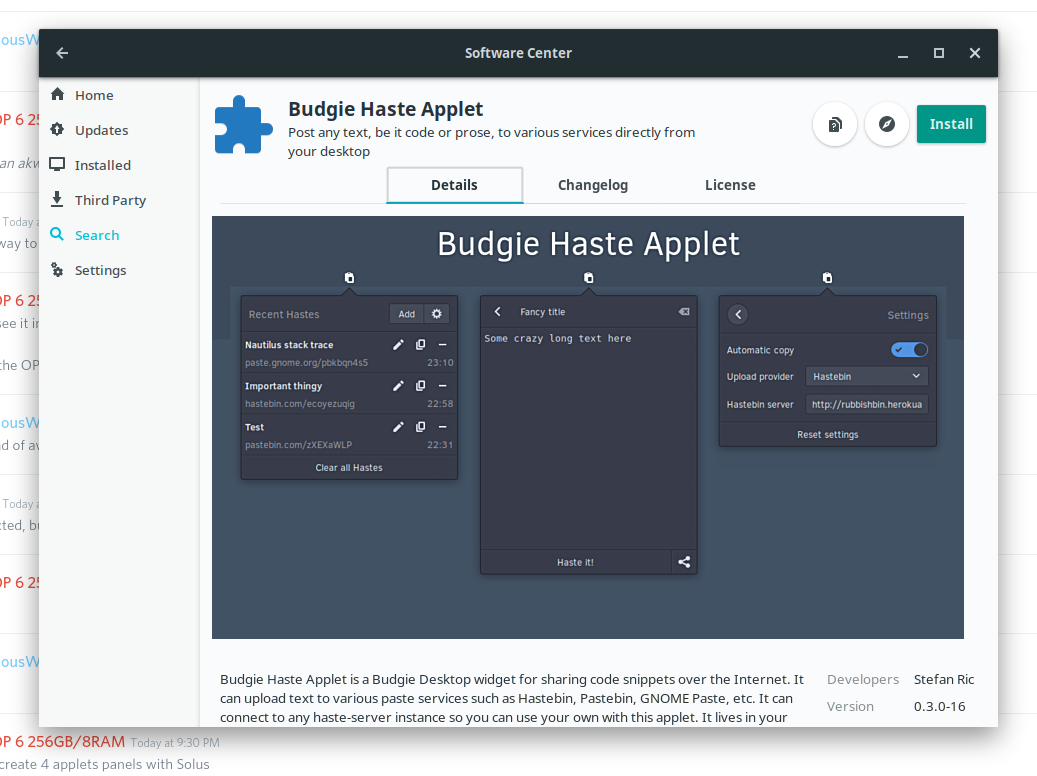Click the Hastebin server URL field
Image resolution: width=1037 pixels, height=776 pixels.
pyautogui.click(x=866, y=404)
